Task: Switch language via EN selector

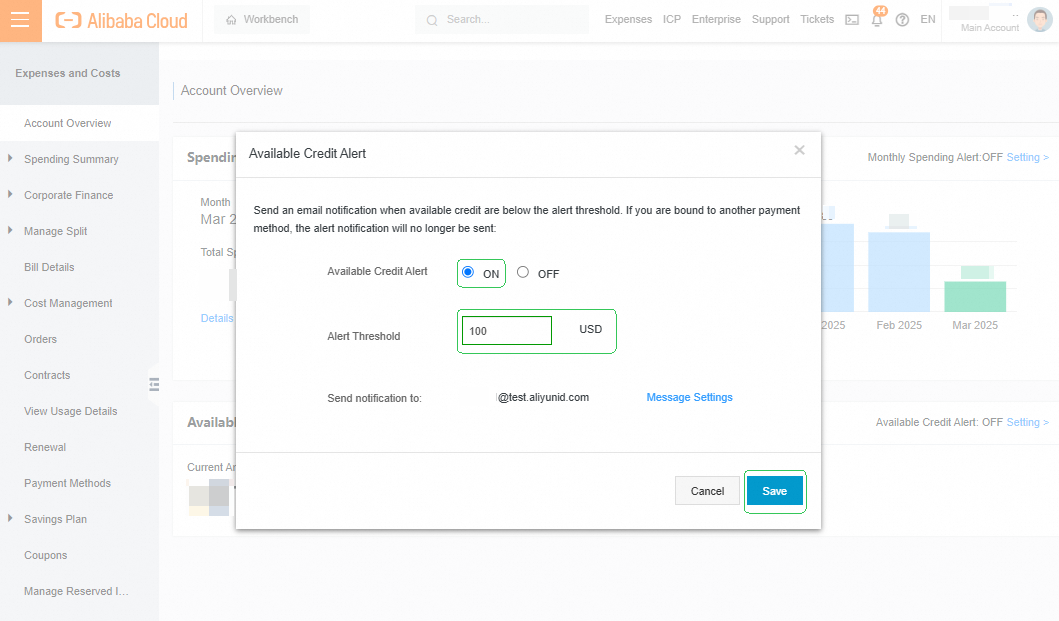Action: [928, 20]
